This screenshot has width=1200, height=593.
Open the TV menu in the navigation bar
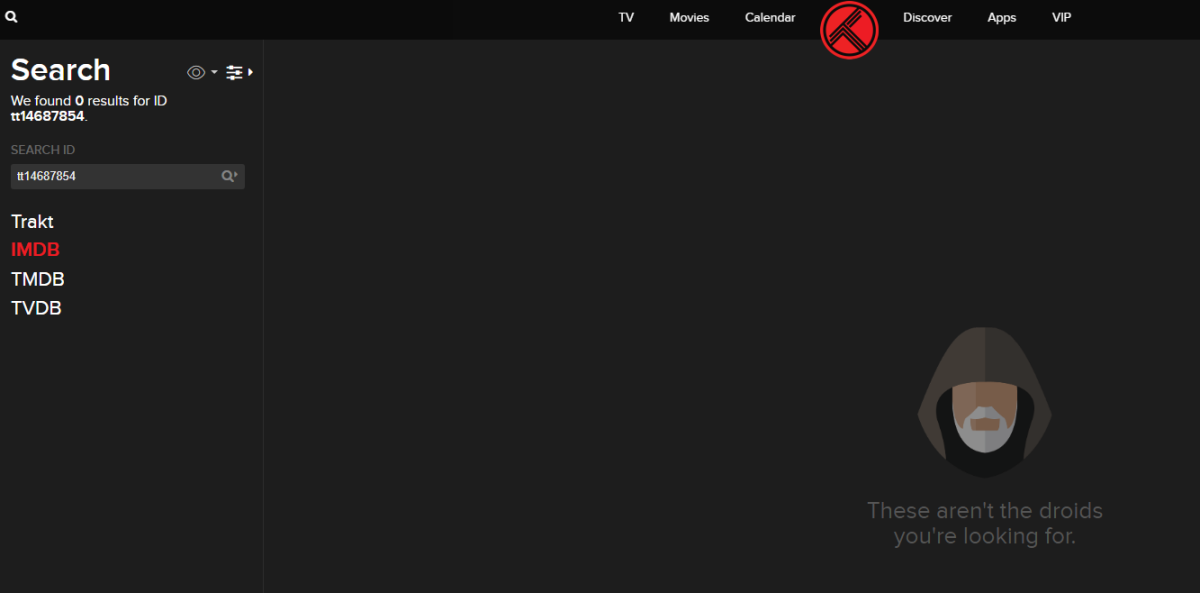[626, 17]
